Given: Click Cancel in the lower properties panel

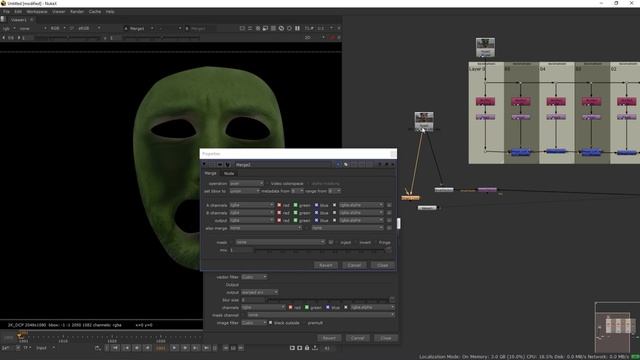Looking at the screenshot, I should pos(357,338).
